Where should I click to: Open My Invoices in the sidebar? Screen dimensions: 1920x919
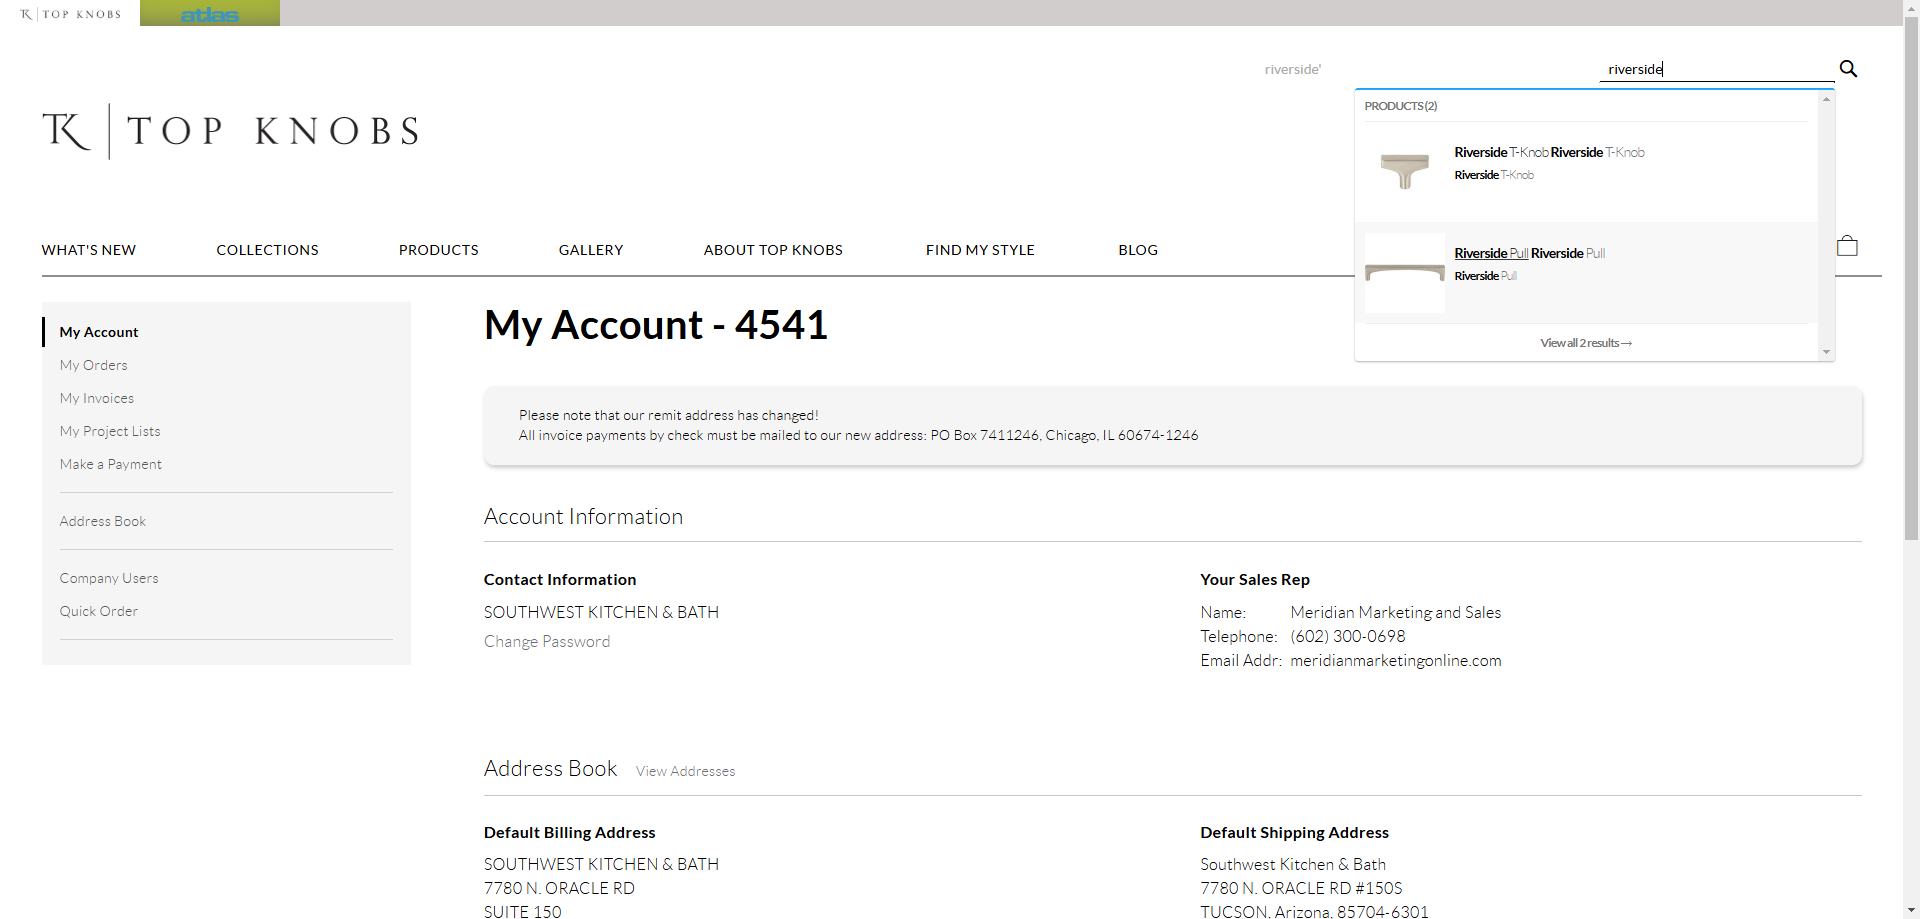coord(96,398)
